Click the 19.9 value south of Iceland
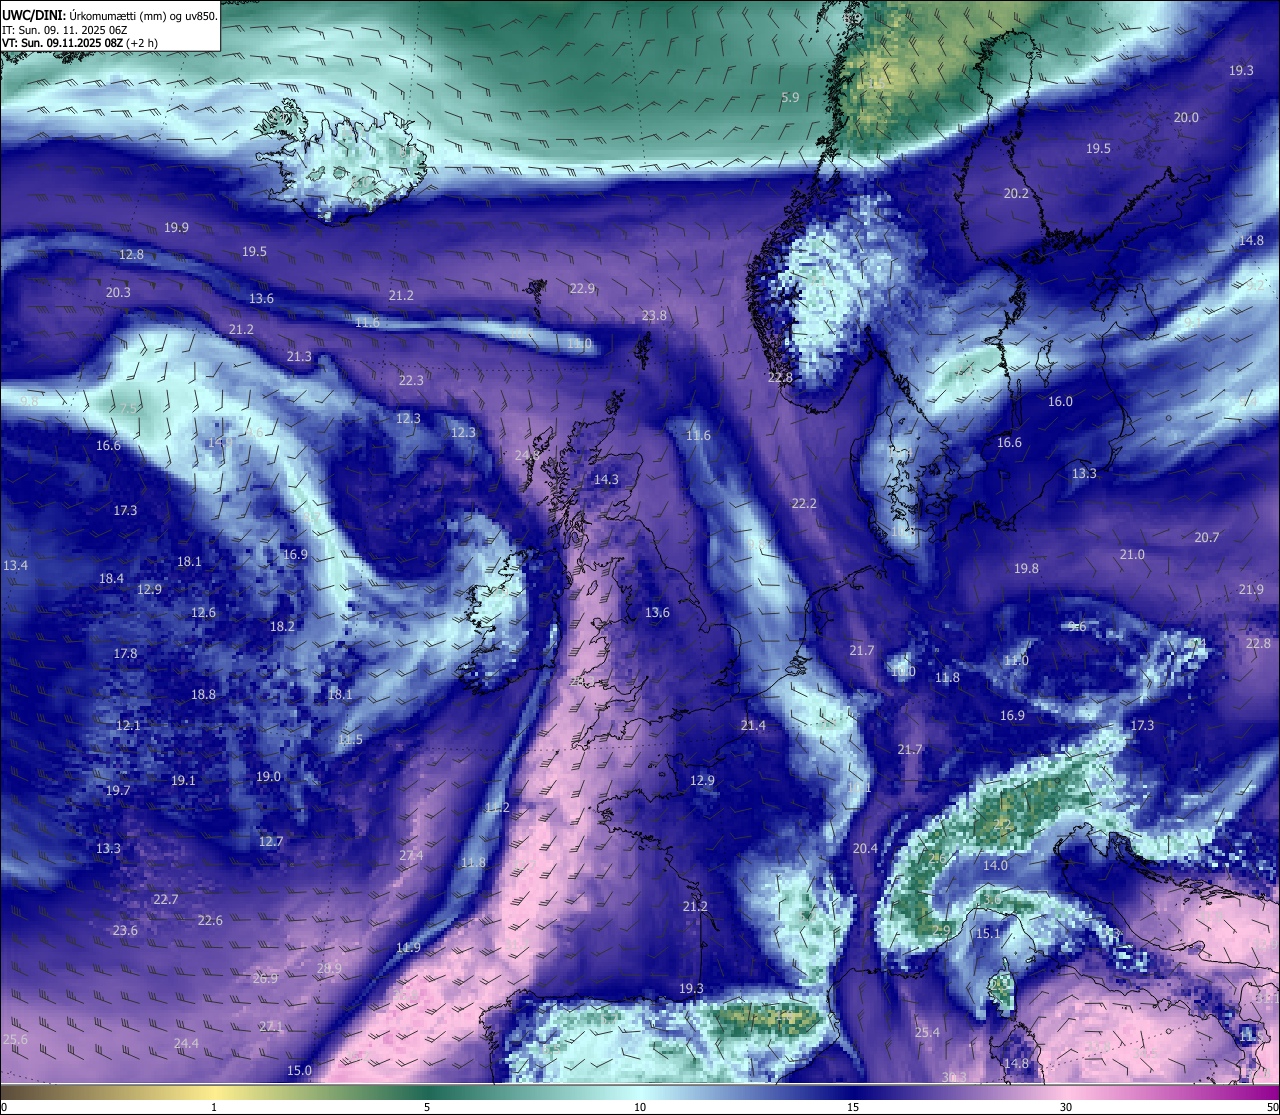Image resolution: width=1280 pixels, height=1115 pixels. pos(176,227)
